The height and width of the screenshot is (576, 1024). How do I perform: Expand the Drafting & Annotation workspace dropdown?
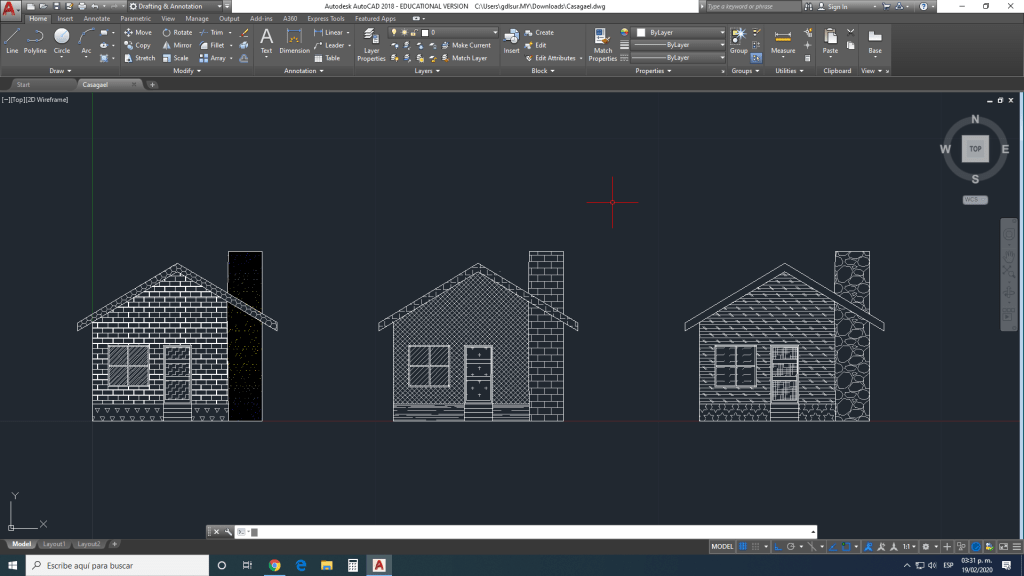pyautogui.click(x=221, y=6)
